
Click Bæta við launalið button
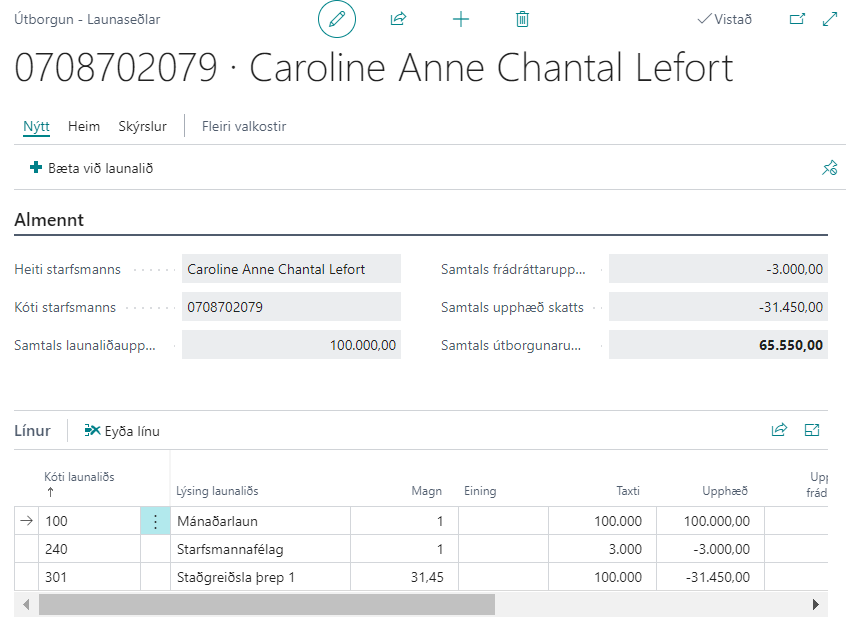(92, 168)
